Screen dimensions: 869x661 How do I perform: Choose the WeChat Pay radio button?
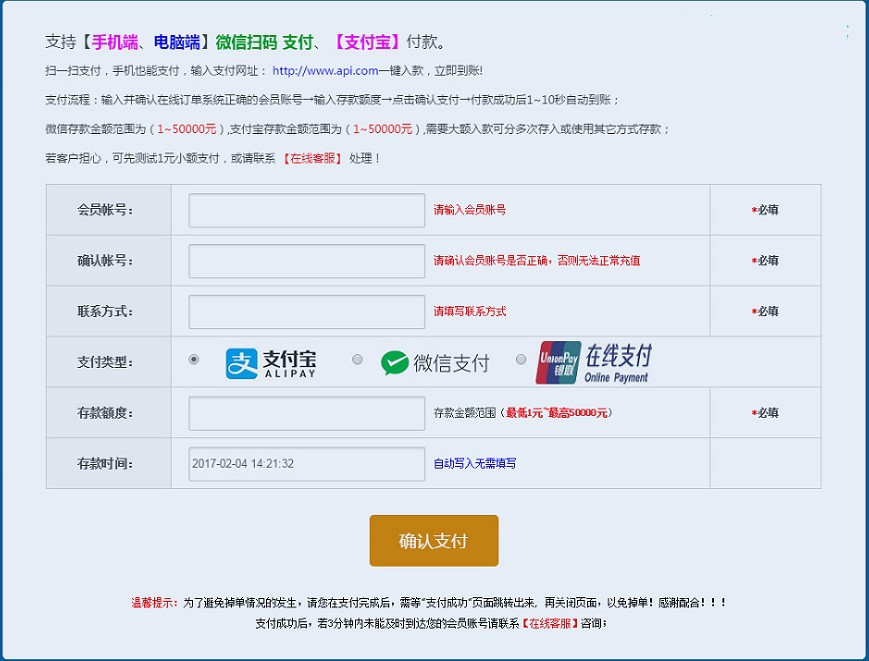[357, 359]
